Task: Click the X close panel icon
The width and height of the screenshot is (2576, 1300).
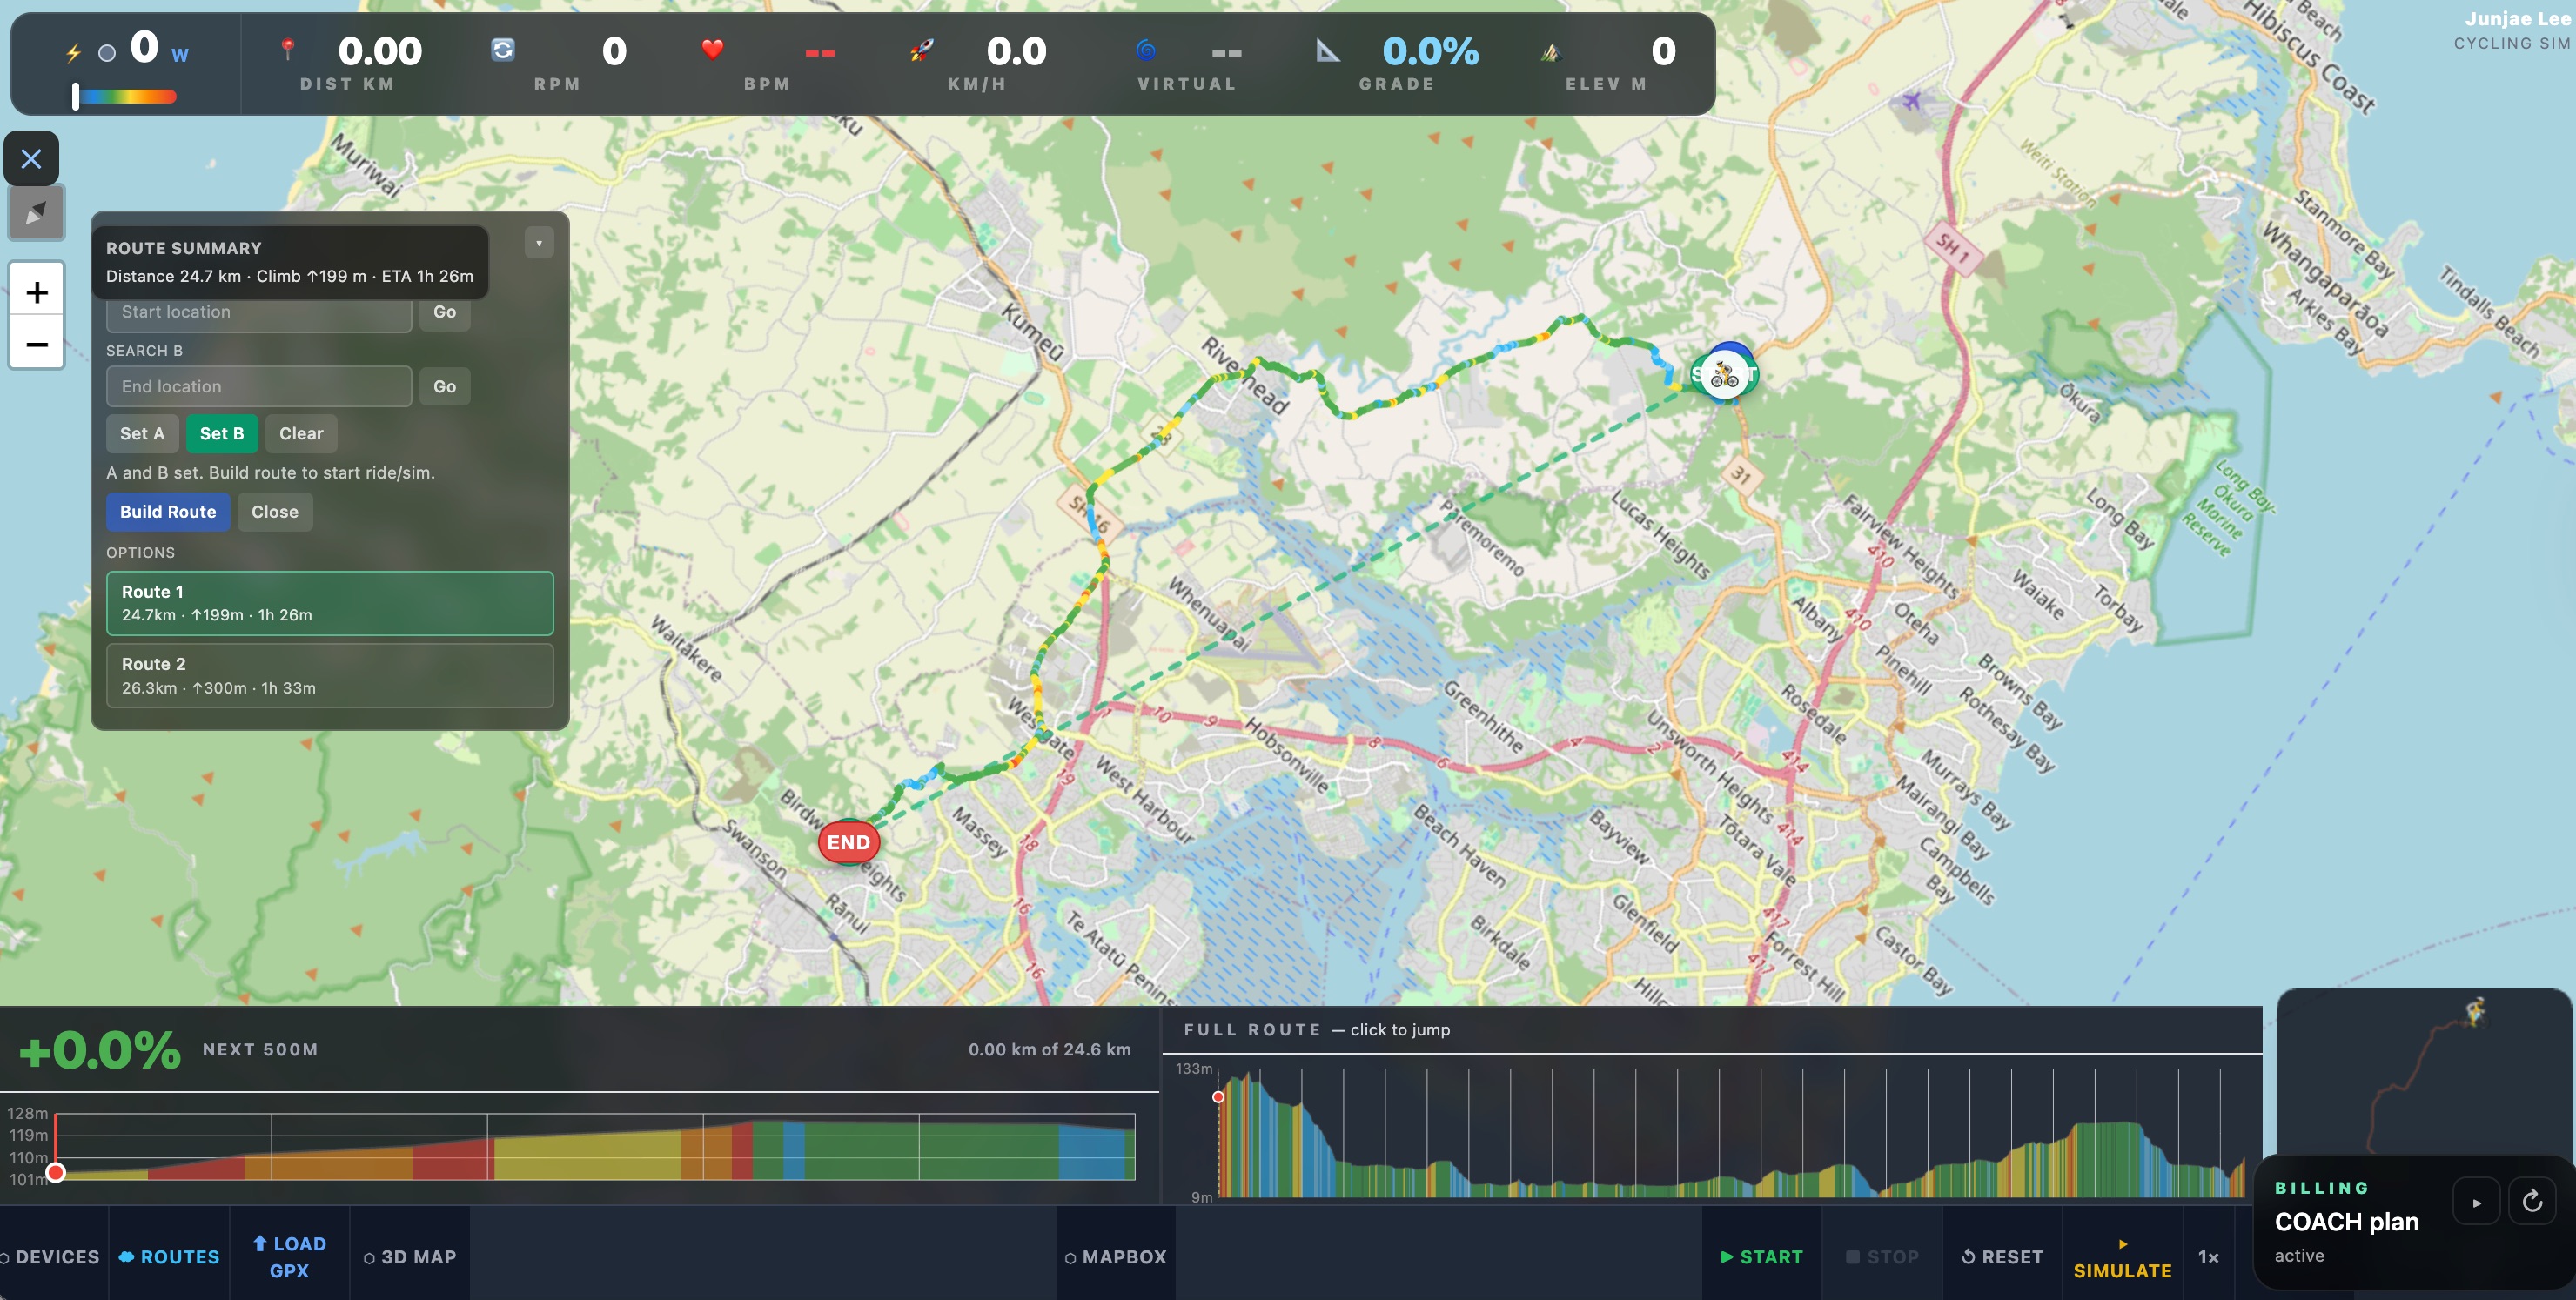Action: (31, 159)
